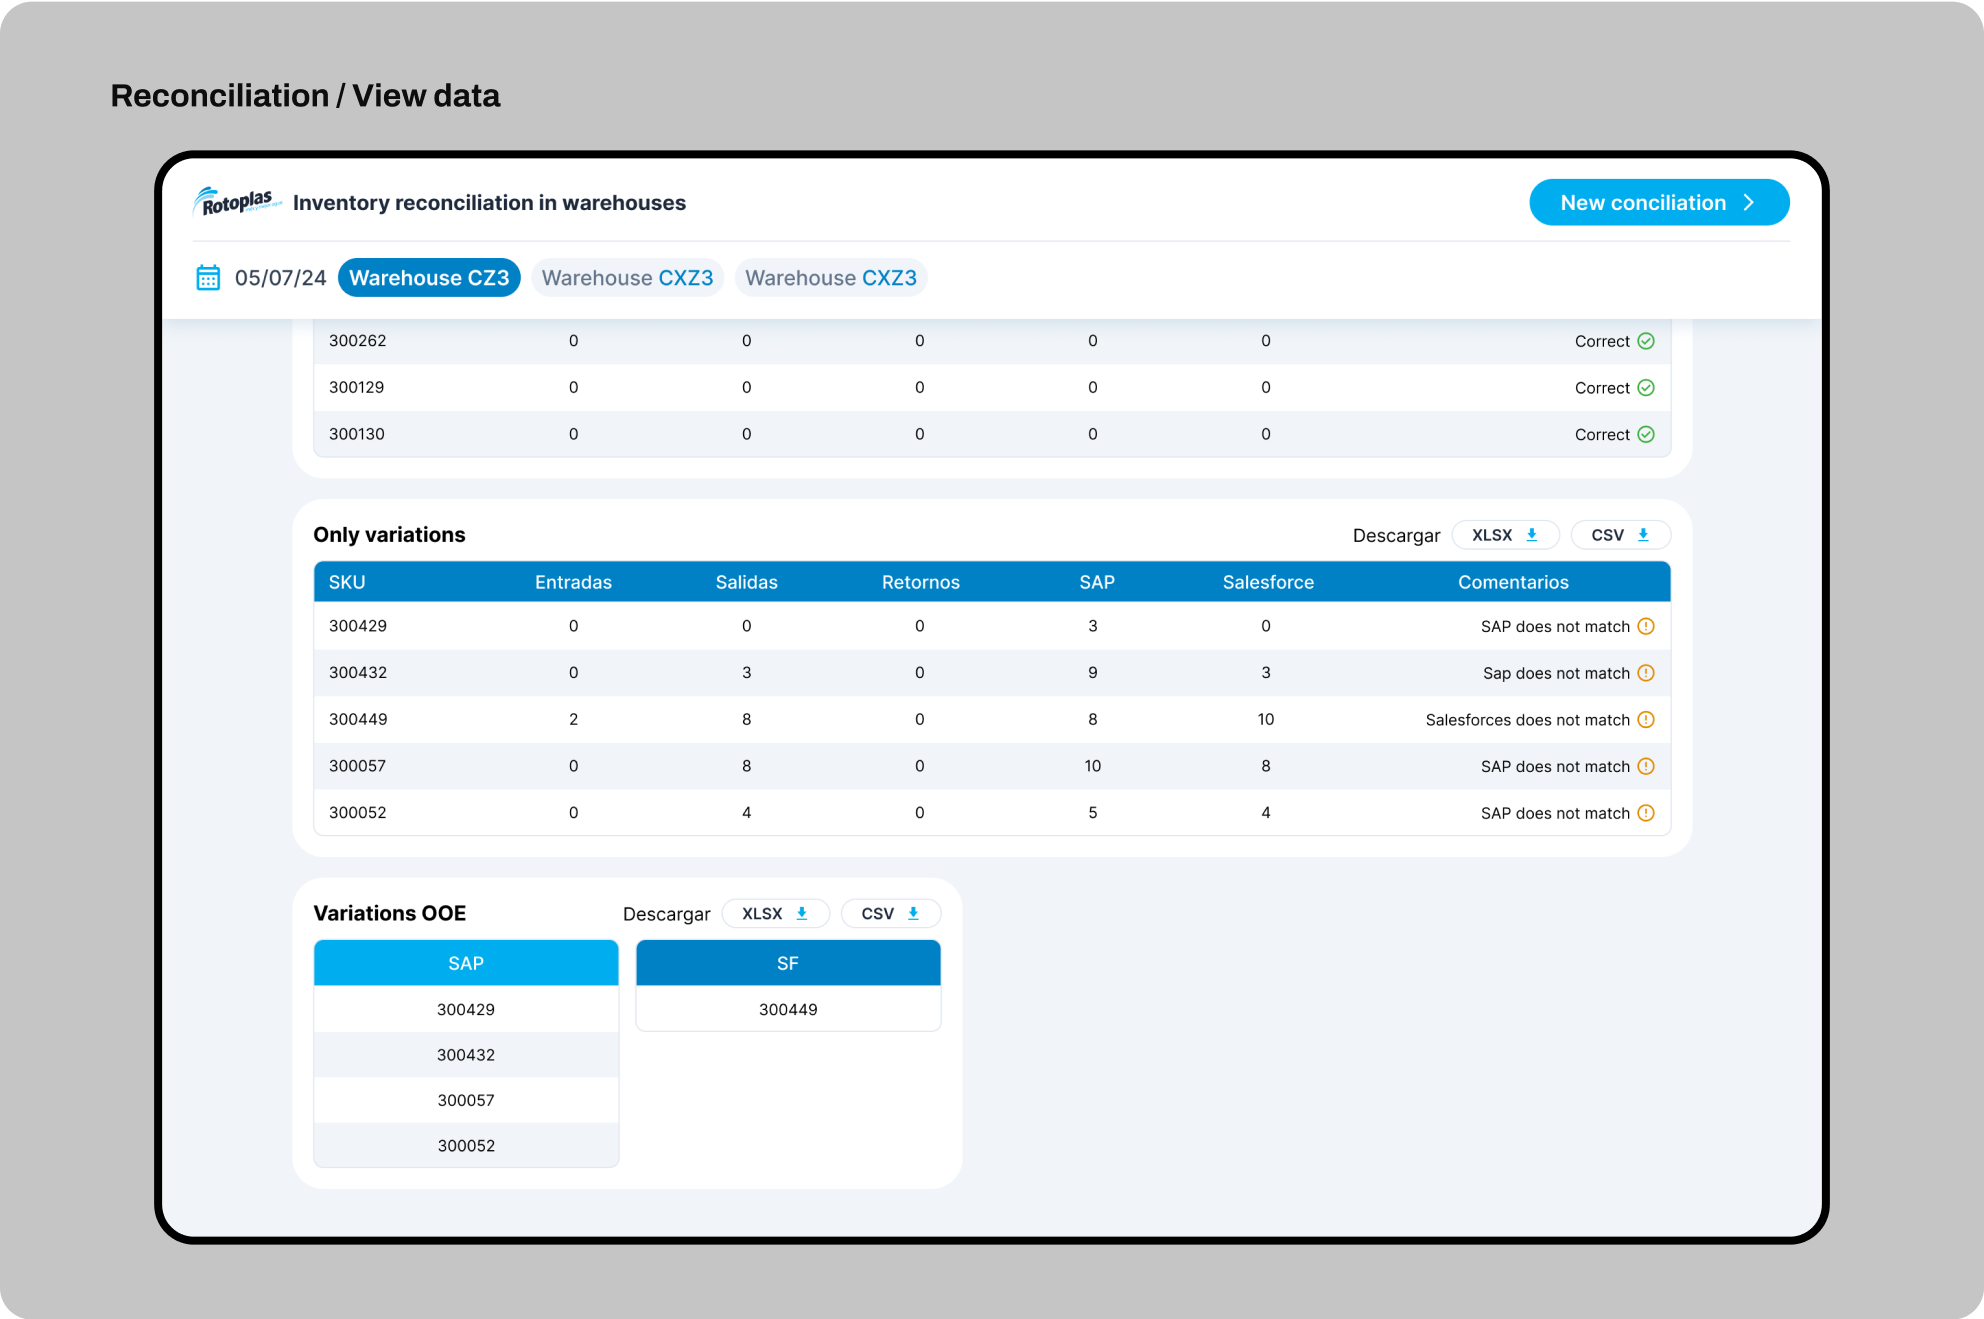Click the warning icon for SKU 300449
The width and height of the screenshot is (1984, 1319).
coord(1646,720)
